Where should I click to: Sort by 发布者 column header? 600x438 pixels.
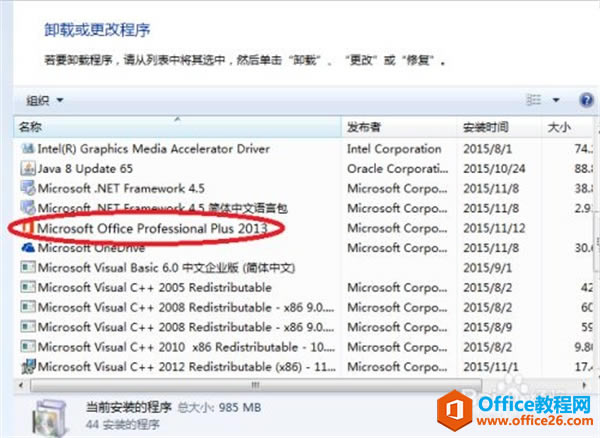tap(399, 127)
